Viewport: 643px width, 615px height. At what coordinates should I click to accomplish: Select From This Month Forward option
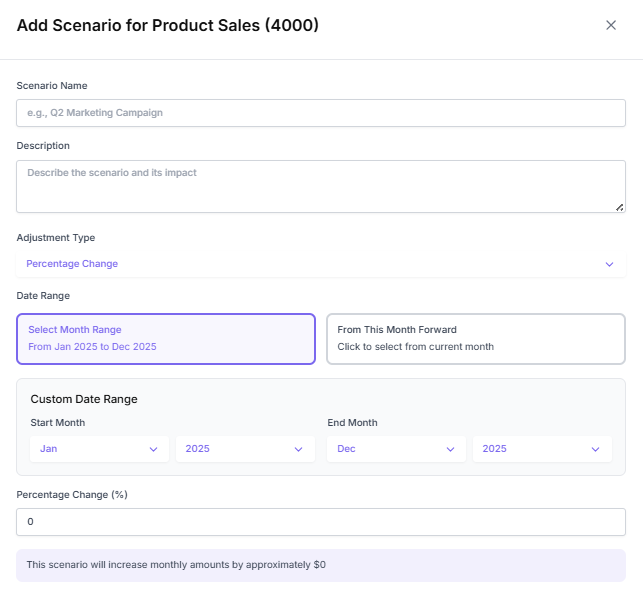click(475, 338)
